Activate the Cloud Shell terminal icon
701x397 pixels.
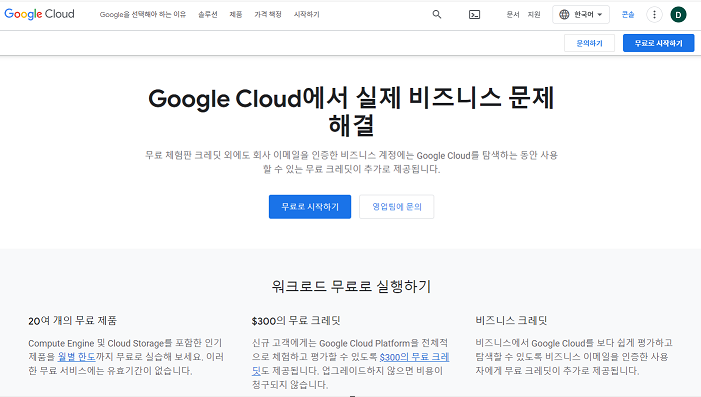tap(474, 15)
